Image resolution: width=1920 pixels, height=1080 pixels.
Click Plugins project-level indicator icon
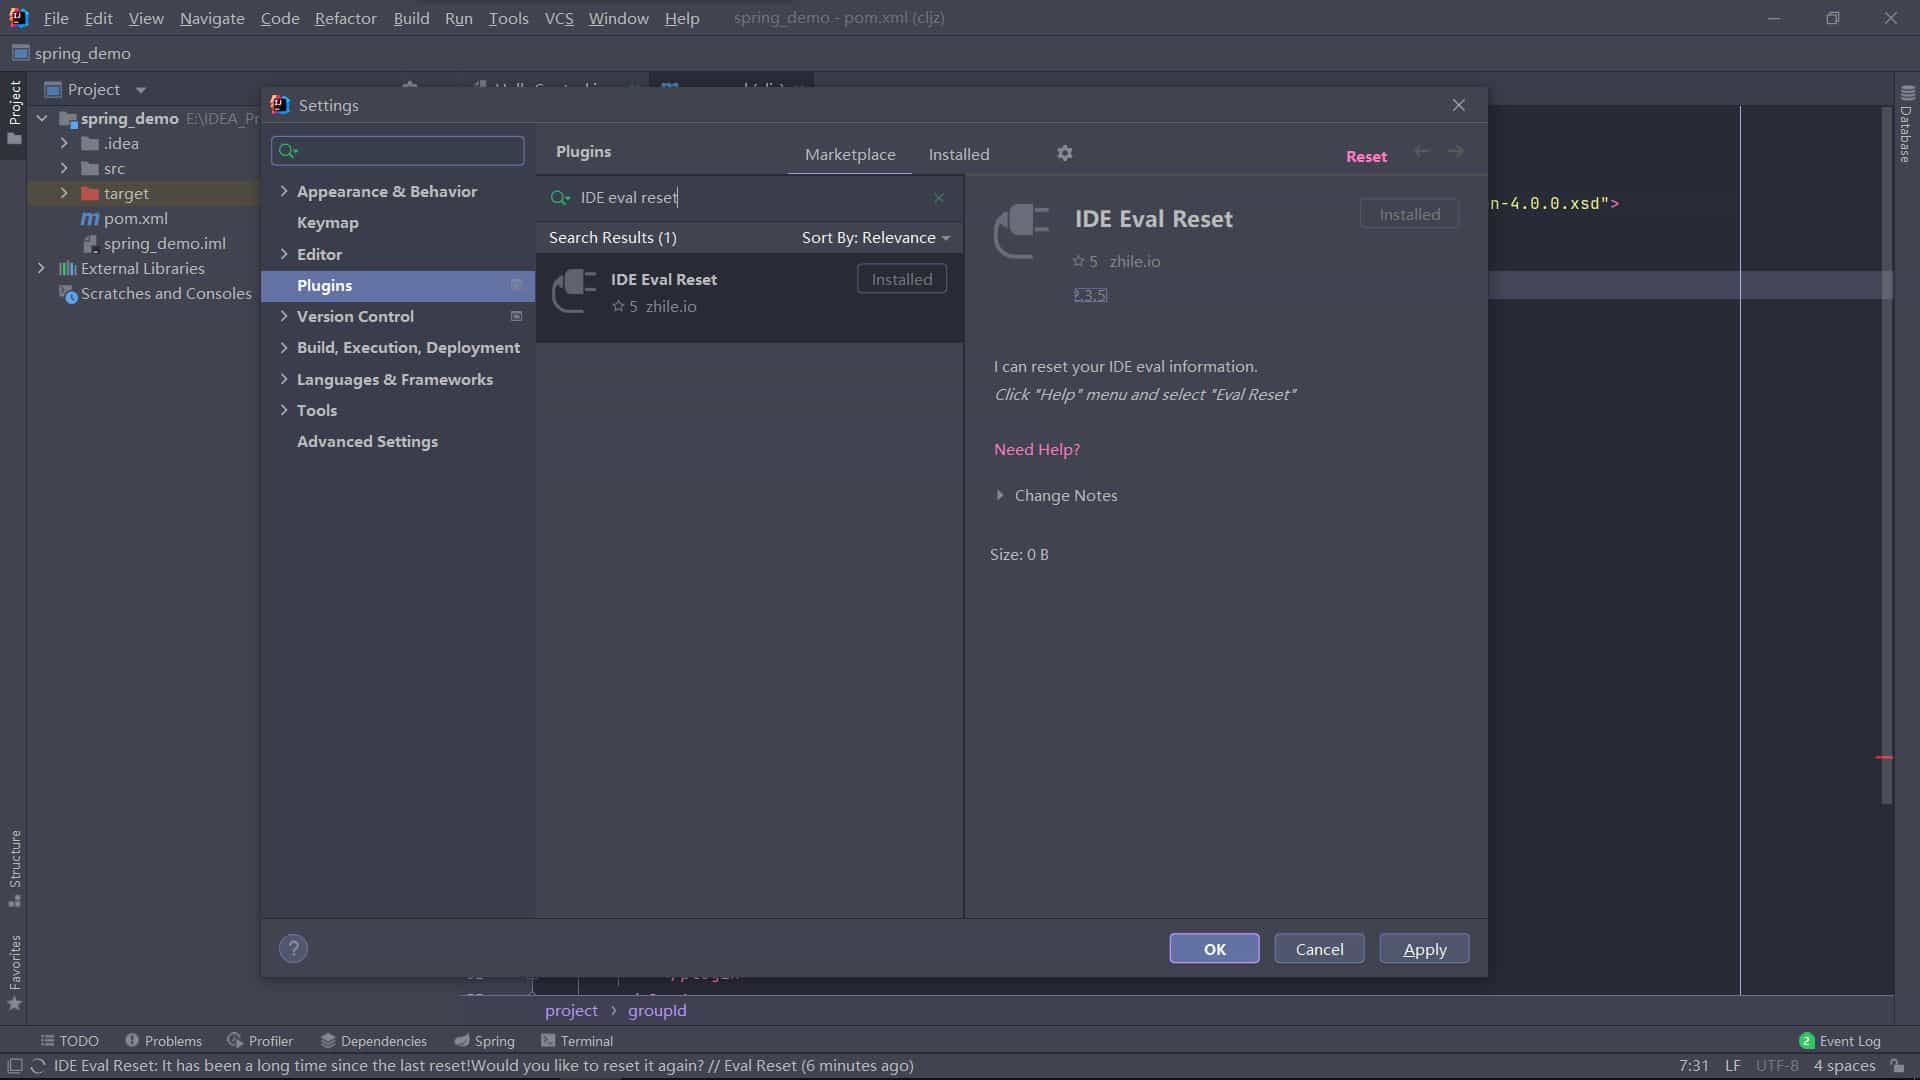(516, 286)
